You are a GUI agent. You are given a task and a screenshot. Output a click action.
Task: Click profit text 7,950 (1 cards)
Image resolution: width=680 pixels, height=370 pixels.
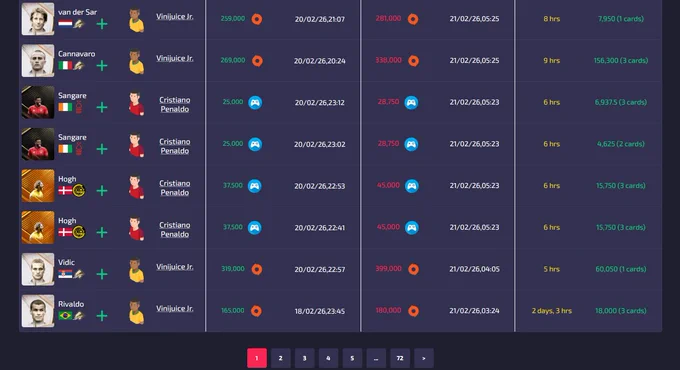pos(621,19)
